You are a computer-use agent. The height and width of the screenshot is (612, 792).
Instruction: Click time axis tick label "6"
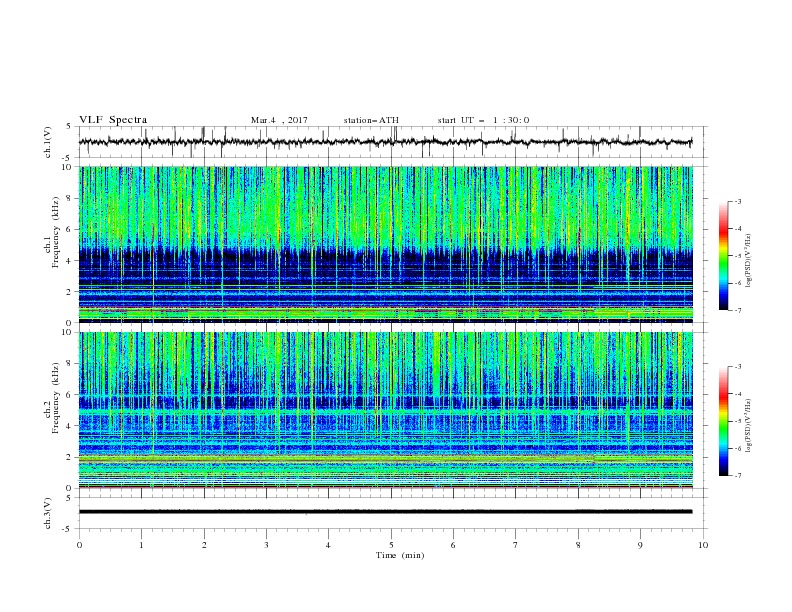tap(454, 545)
